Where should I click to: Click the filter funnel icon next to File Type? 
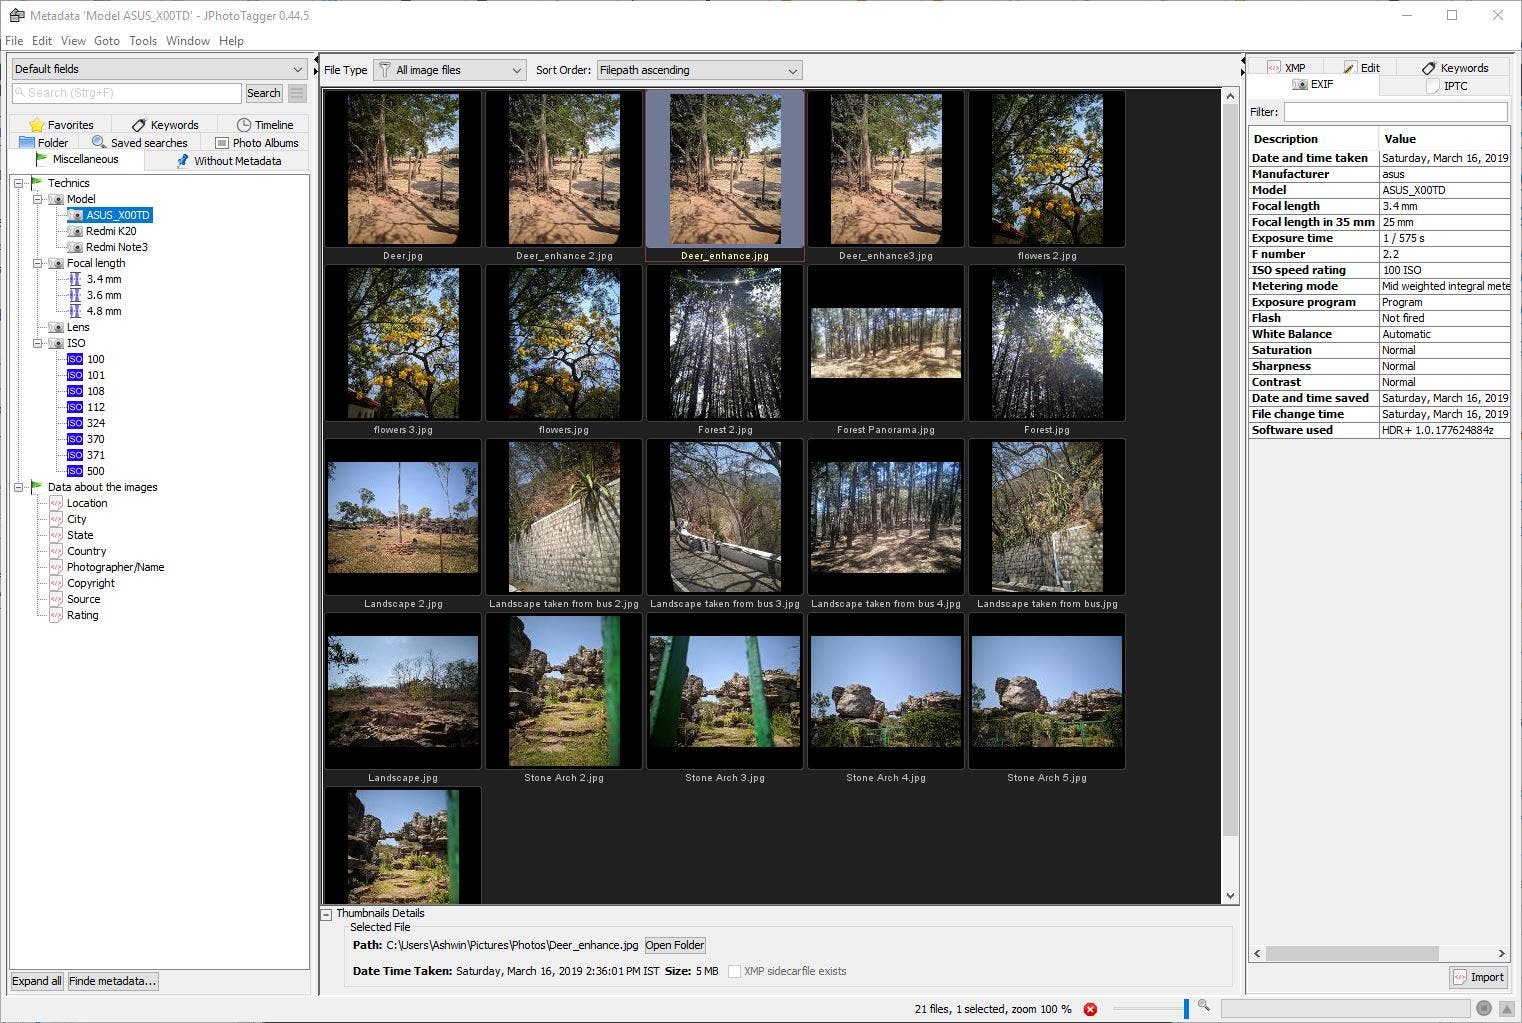(x=384, y=70)
